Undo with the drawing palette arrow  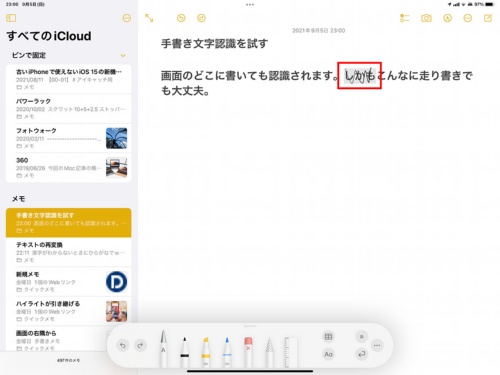pos(123,345)
